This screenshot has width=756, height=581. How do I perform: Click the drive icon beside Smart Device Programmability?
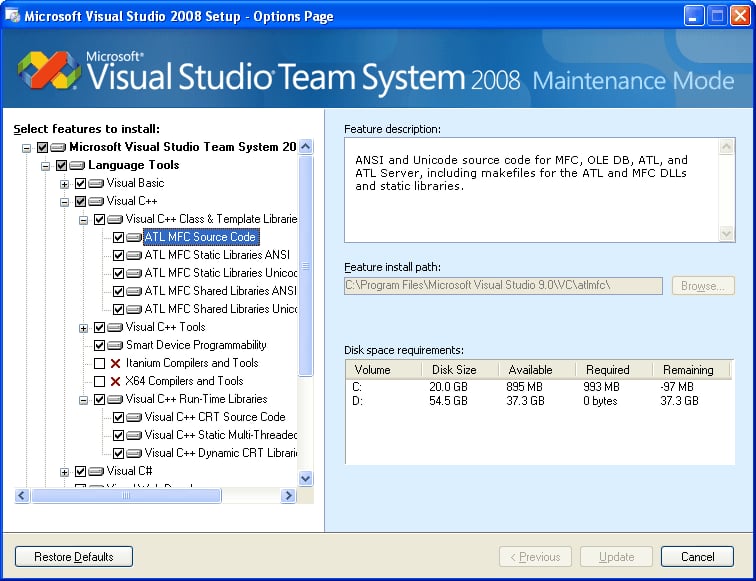click(115, 345)
